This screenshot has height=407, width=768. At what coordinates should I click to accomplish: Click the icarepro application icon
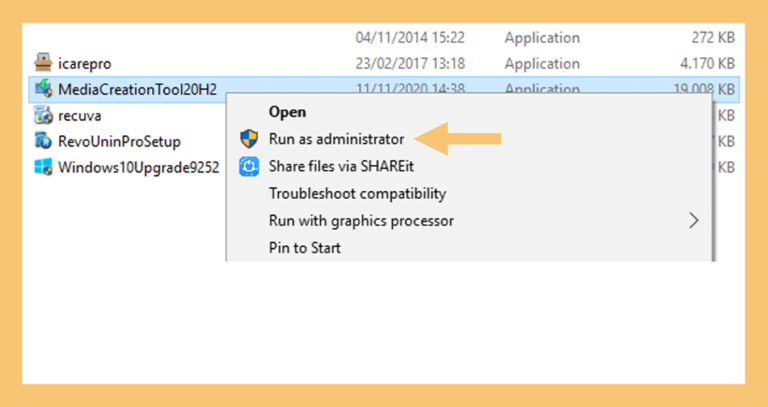click(x=43, y=63)
